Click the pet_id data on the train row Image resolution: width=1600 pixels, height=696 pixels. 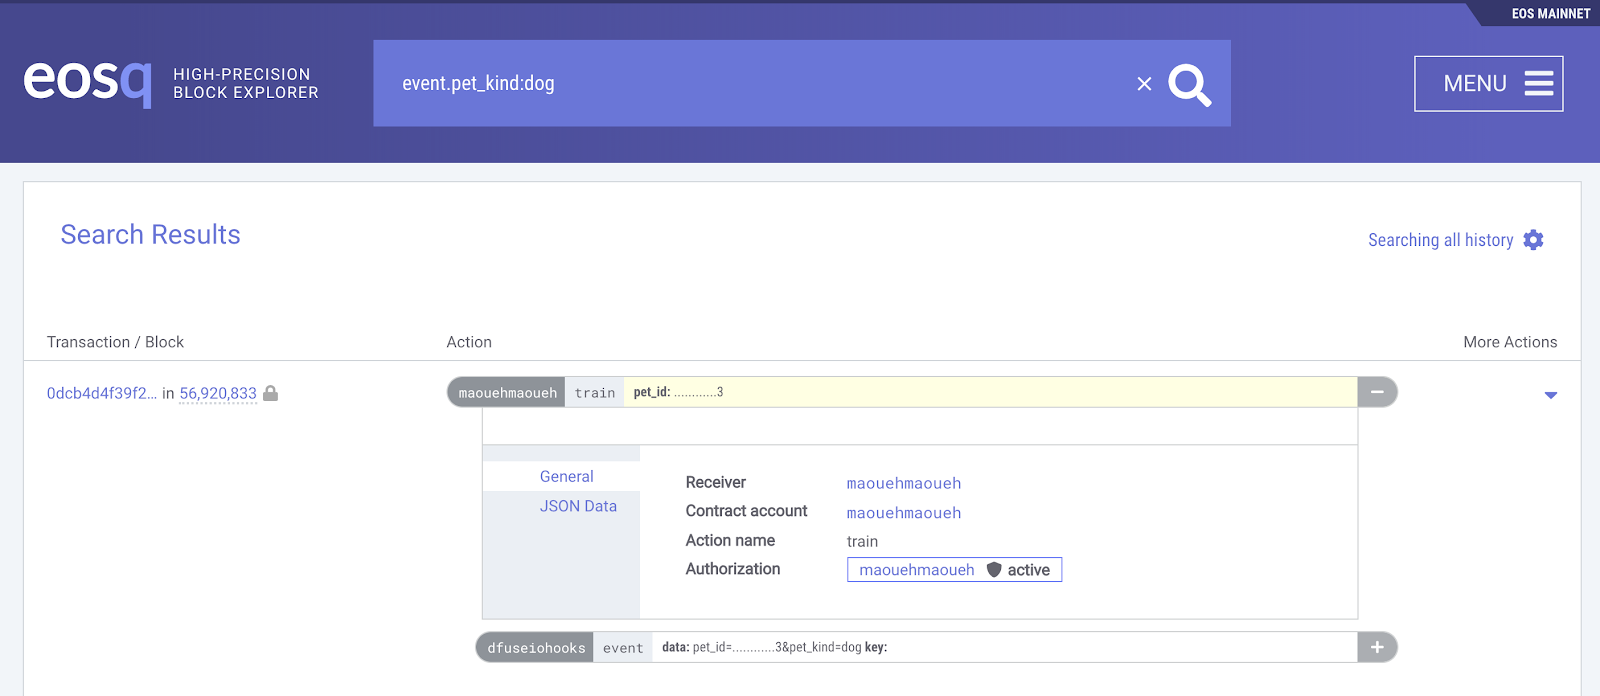point(678,392)
